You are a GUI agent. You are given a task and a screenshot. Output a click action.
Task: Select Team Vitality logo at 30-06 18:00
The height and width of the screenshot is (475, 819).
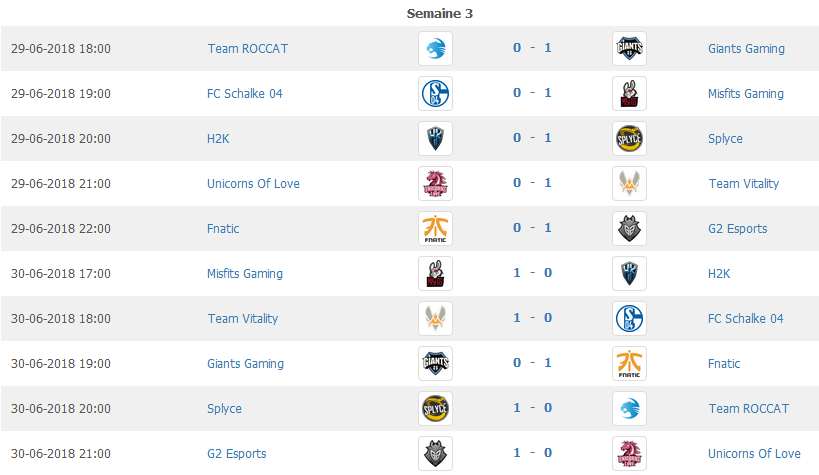435,318
